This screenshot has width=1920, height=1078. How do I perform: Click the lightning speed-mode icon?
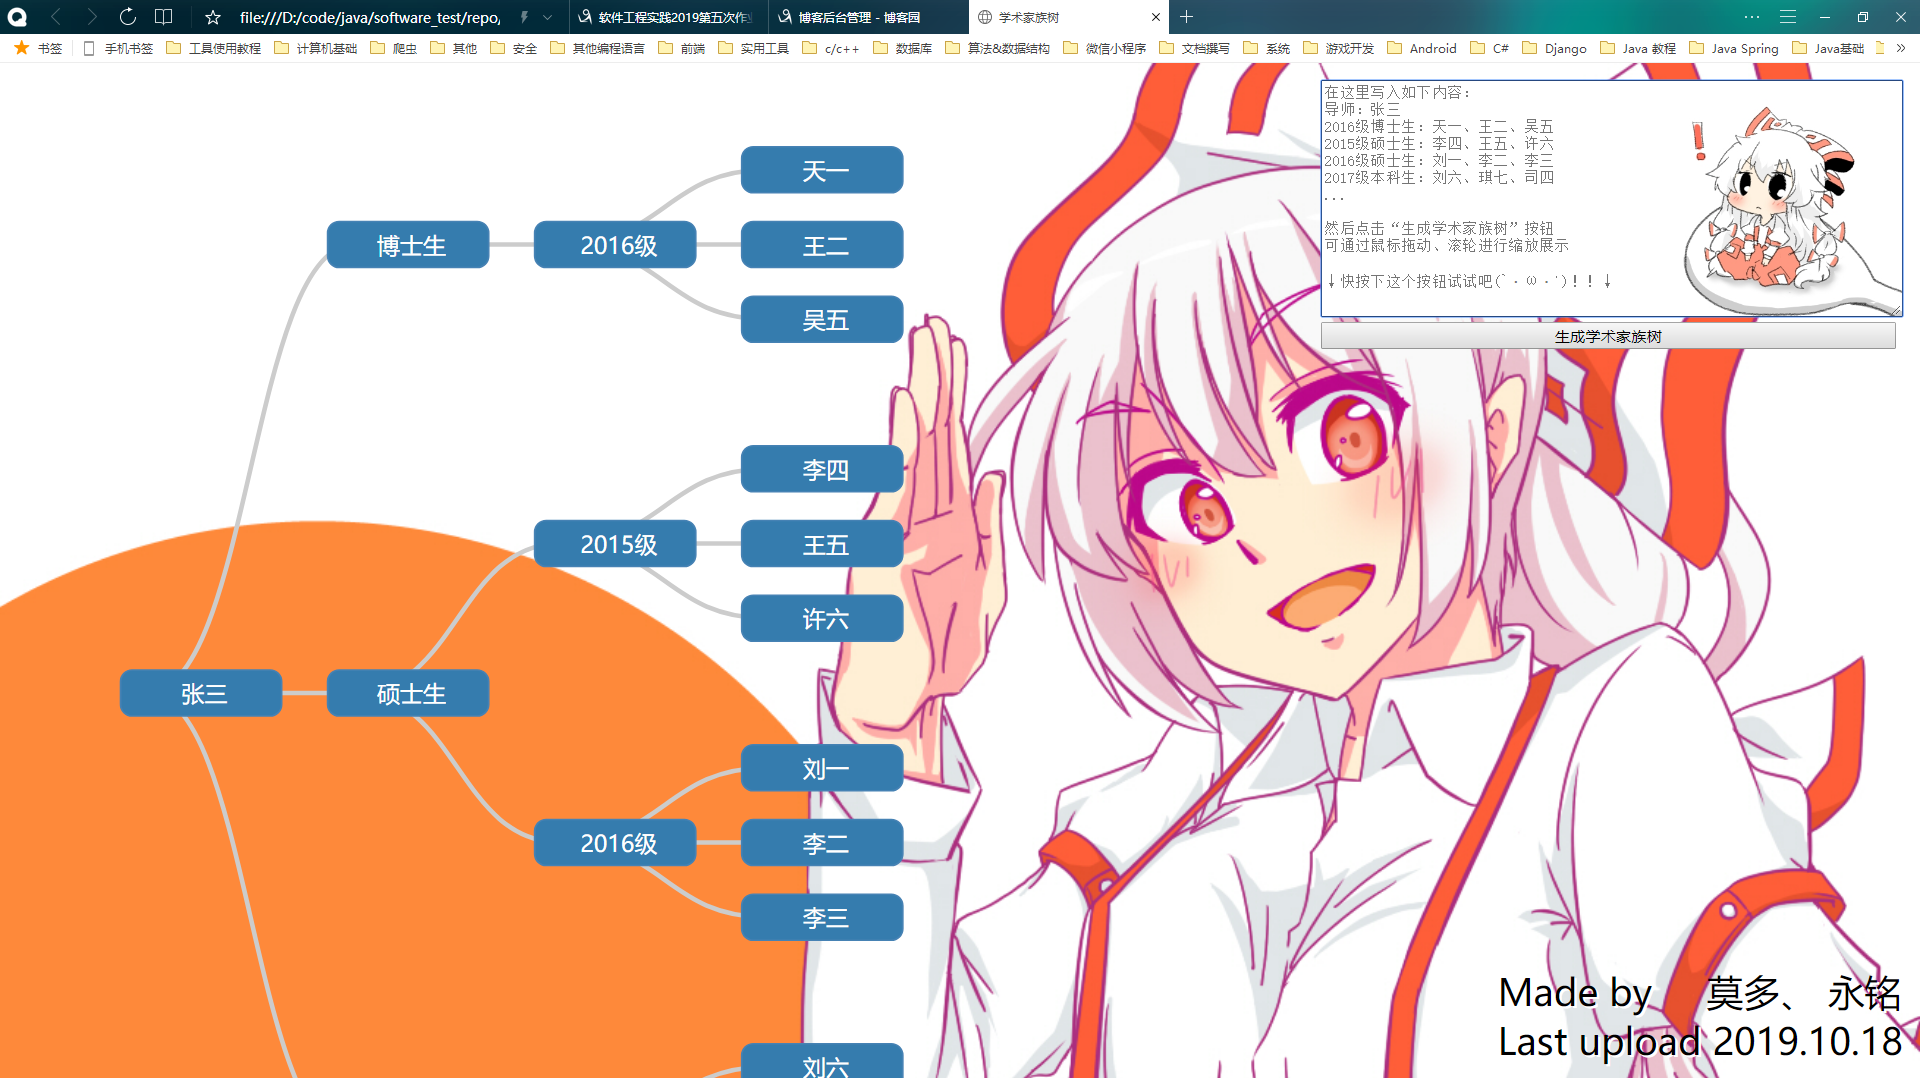pos(524,17)
